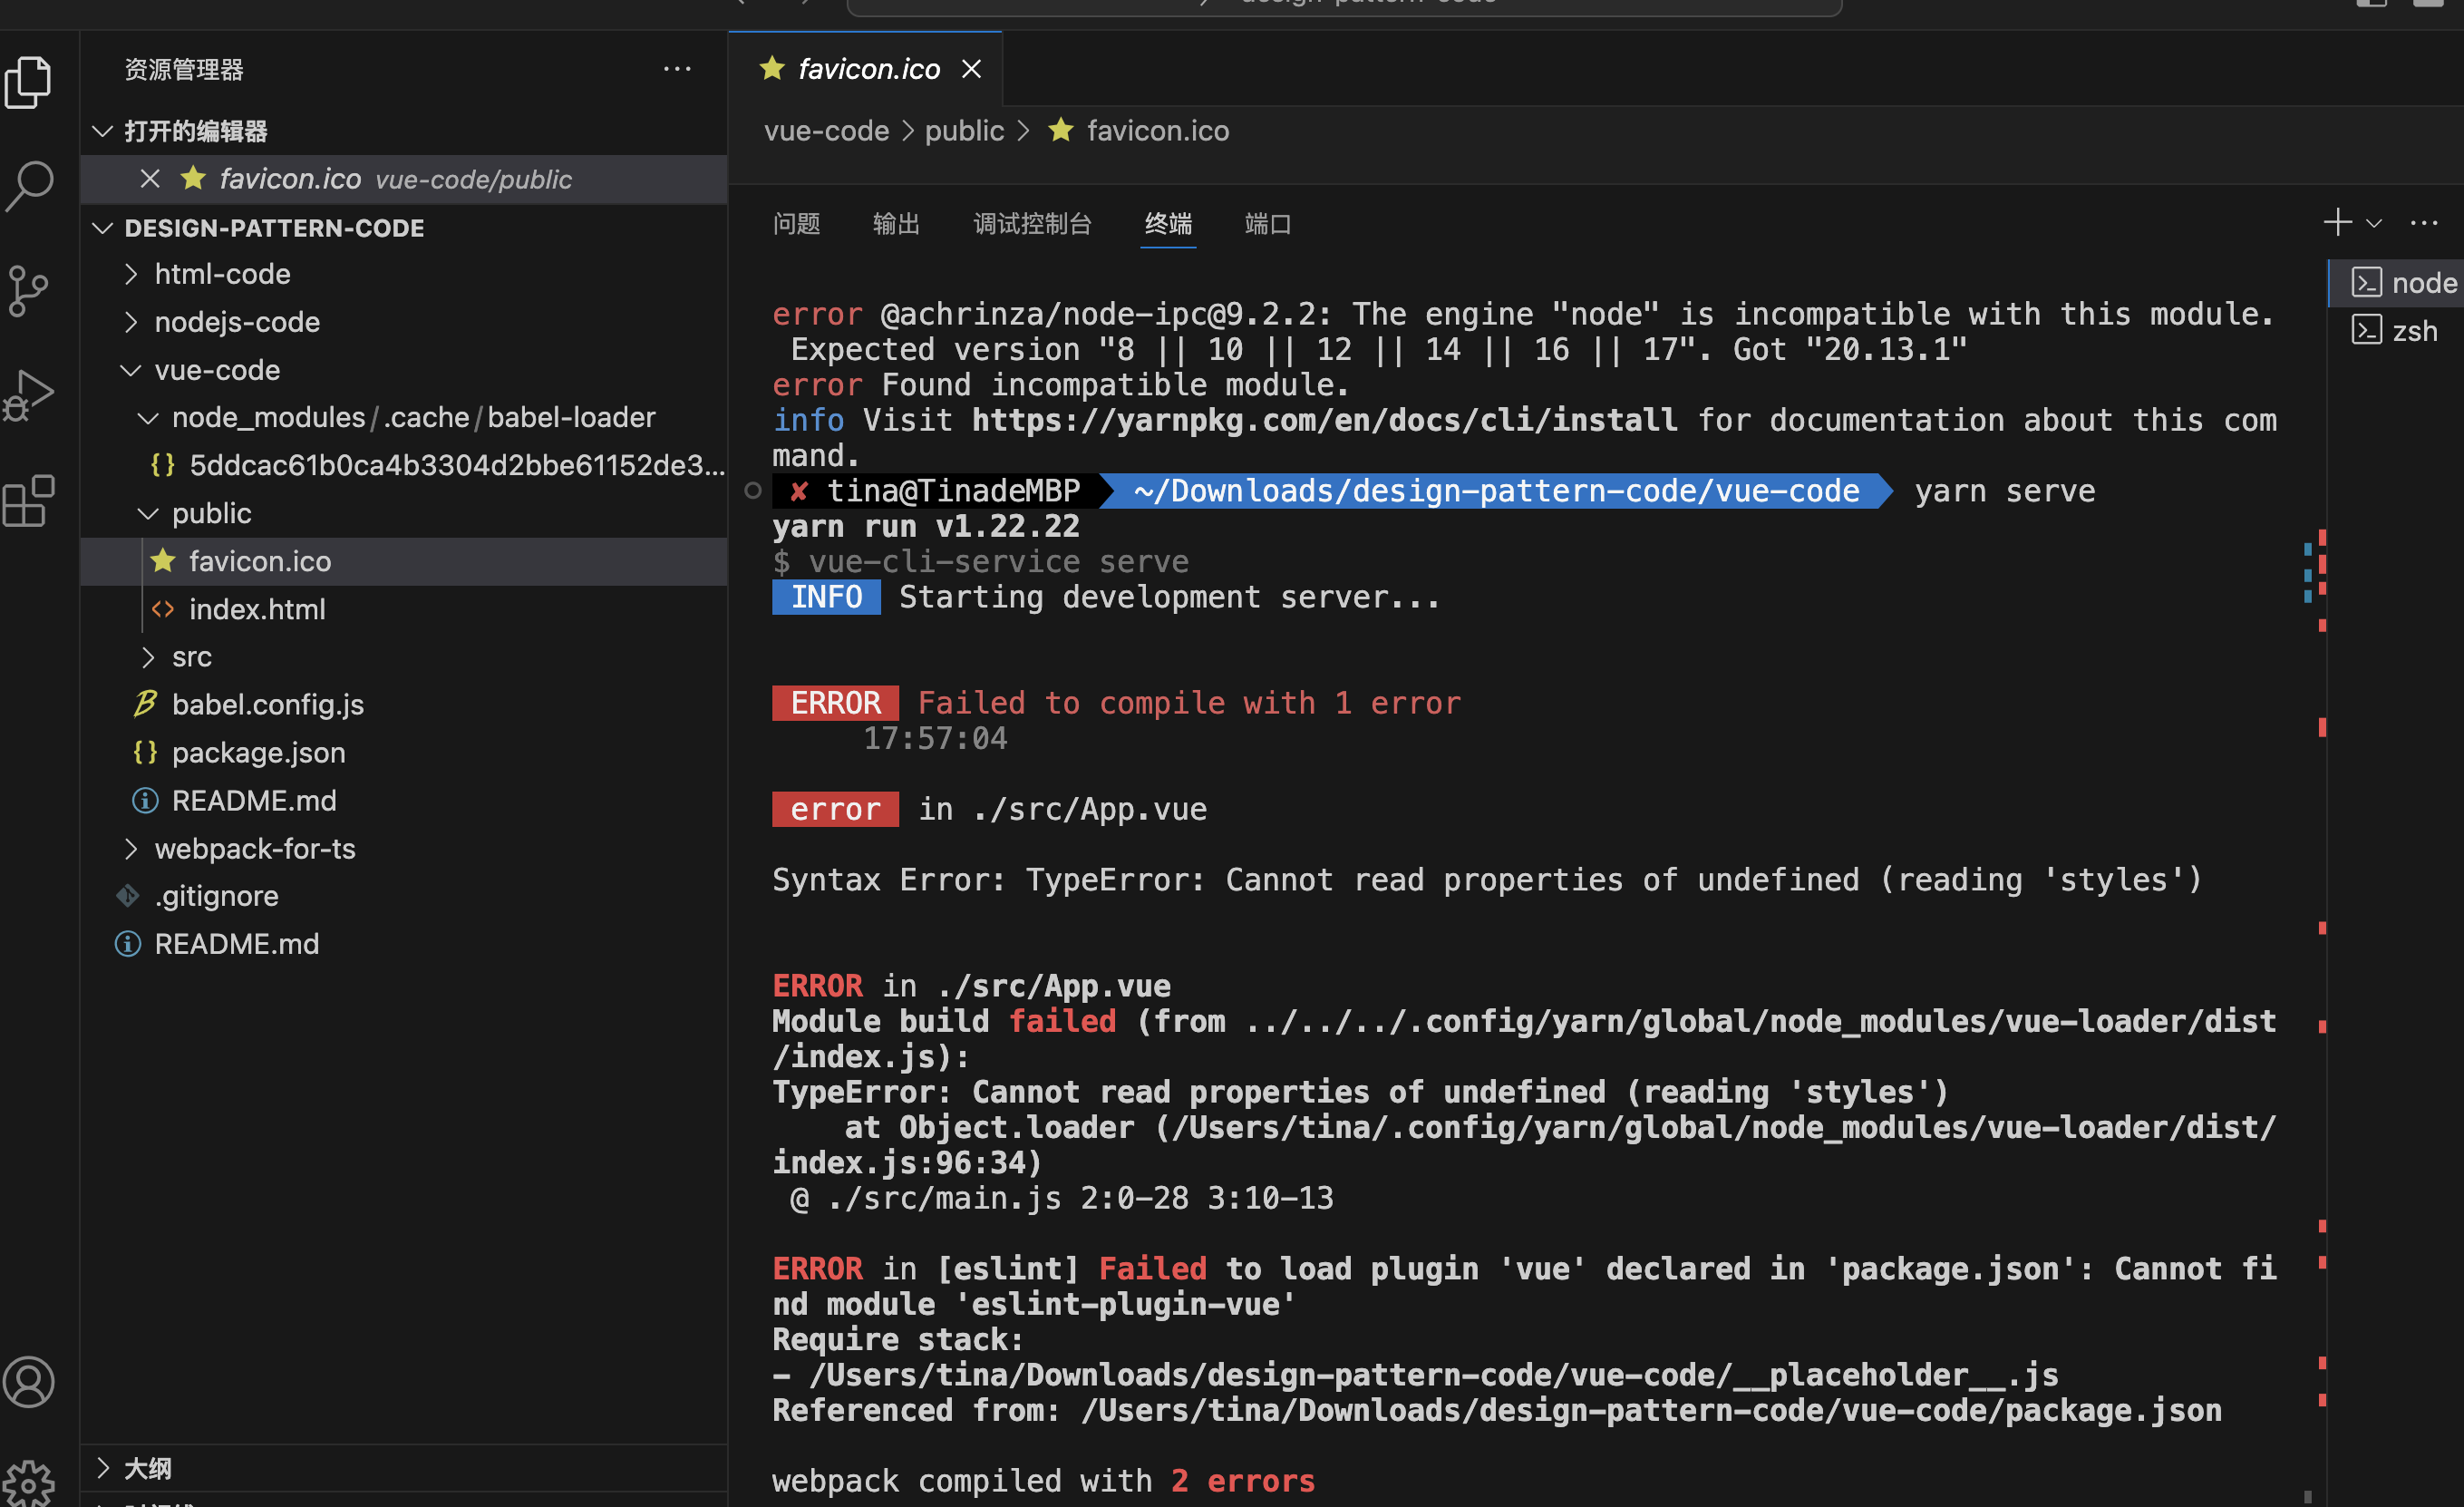Click public in the breadcrumb

tap(964, 131)
